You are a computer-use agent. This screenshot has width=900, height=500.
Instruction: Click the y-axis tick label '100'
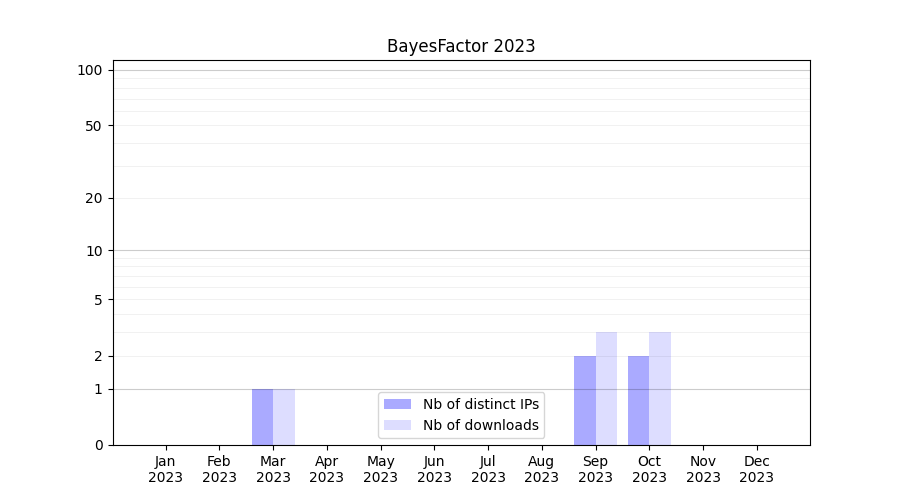tap(90, 70)
